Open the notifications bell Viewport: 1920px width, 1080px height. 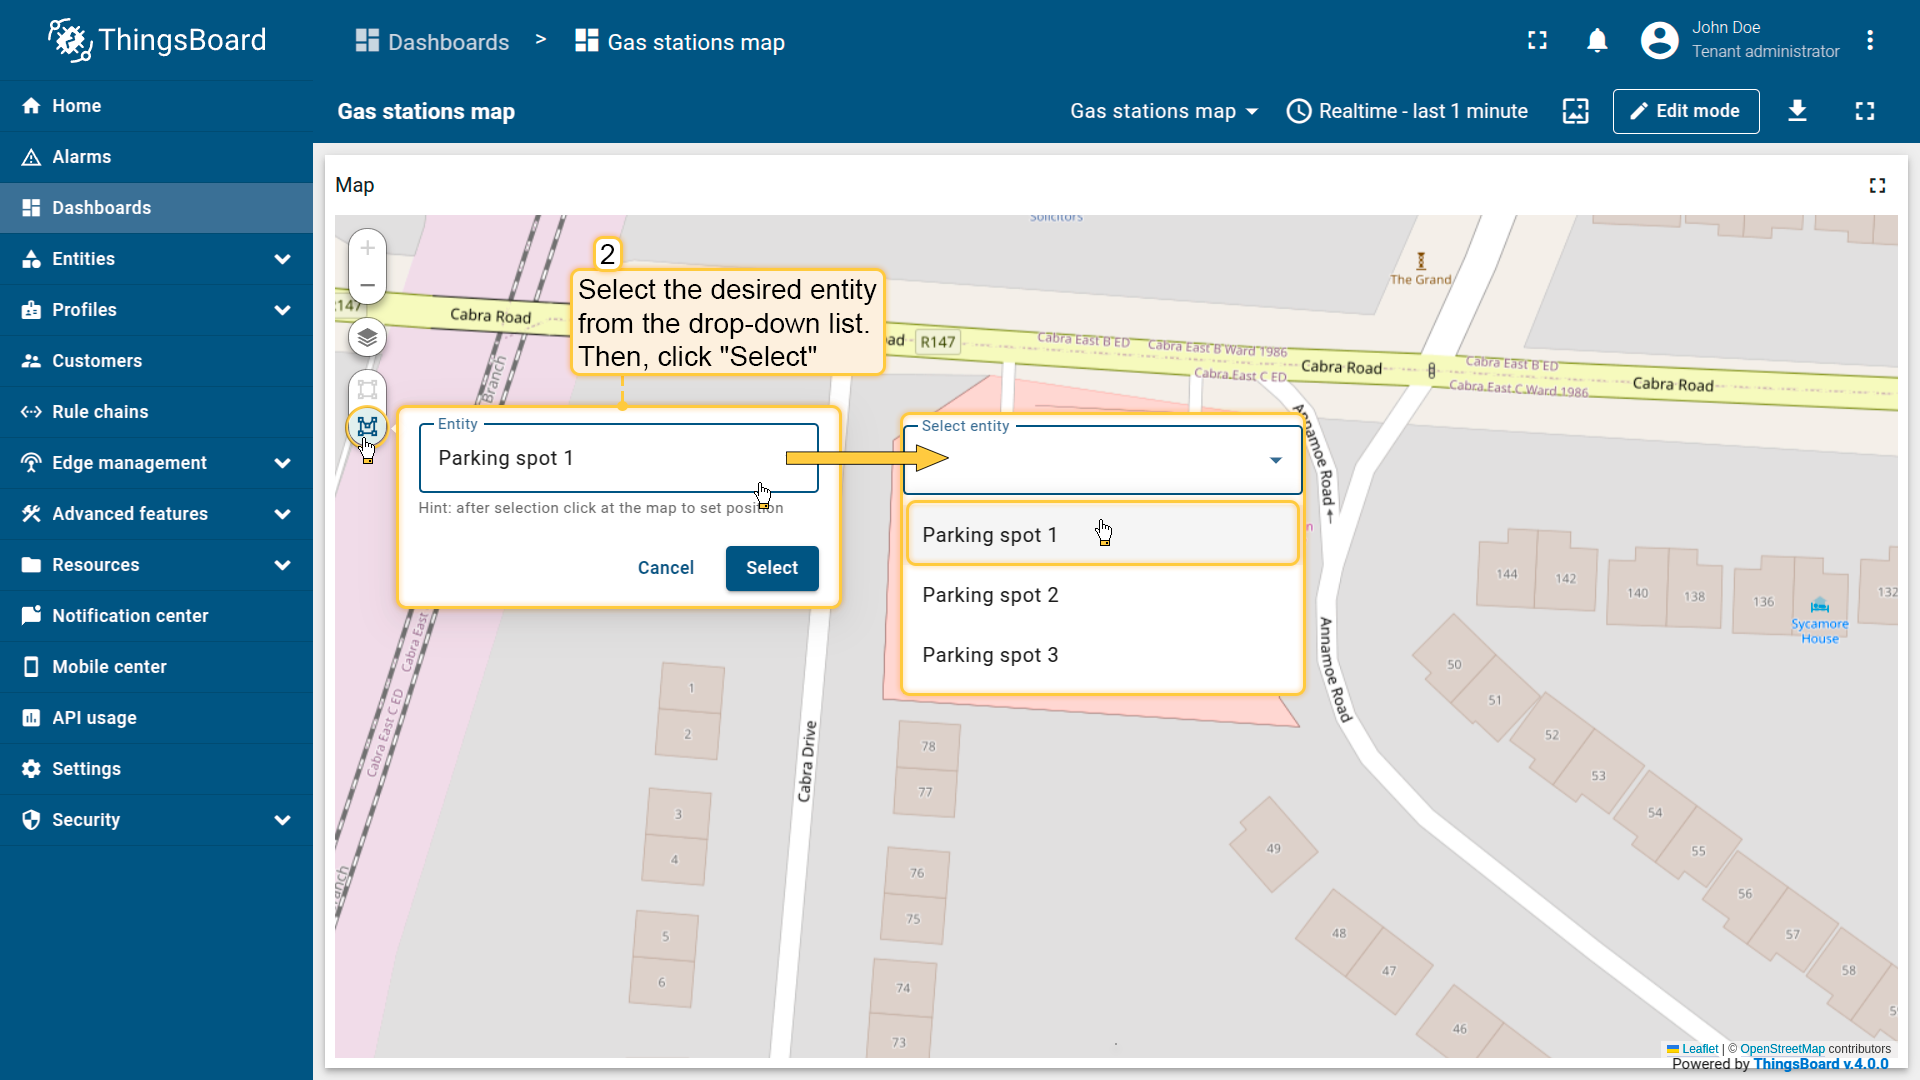click(x=1597, y=41)
